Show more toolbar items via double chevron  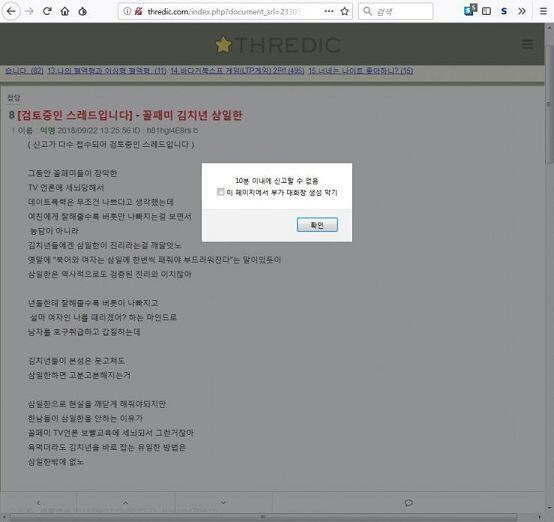point(521,11)
